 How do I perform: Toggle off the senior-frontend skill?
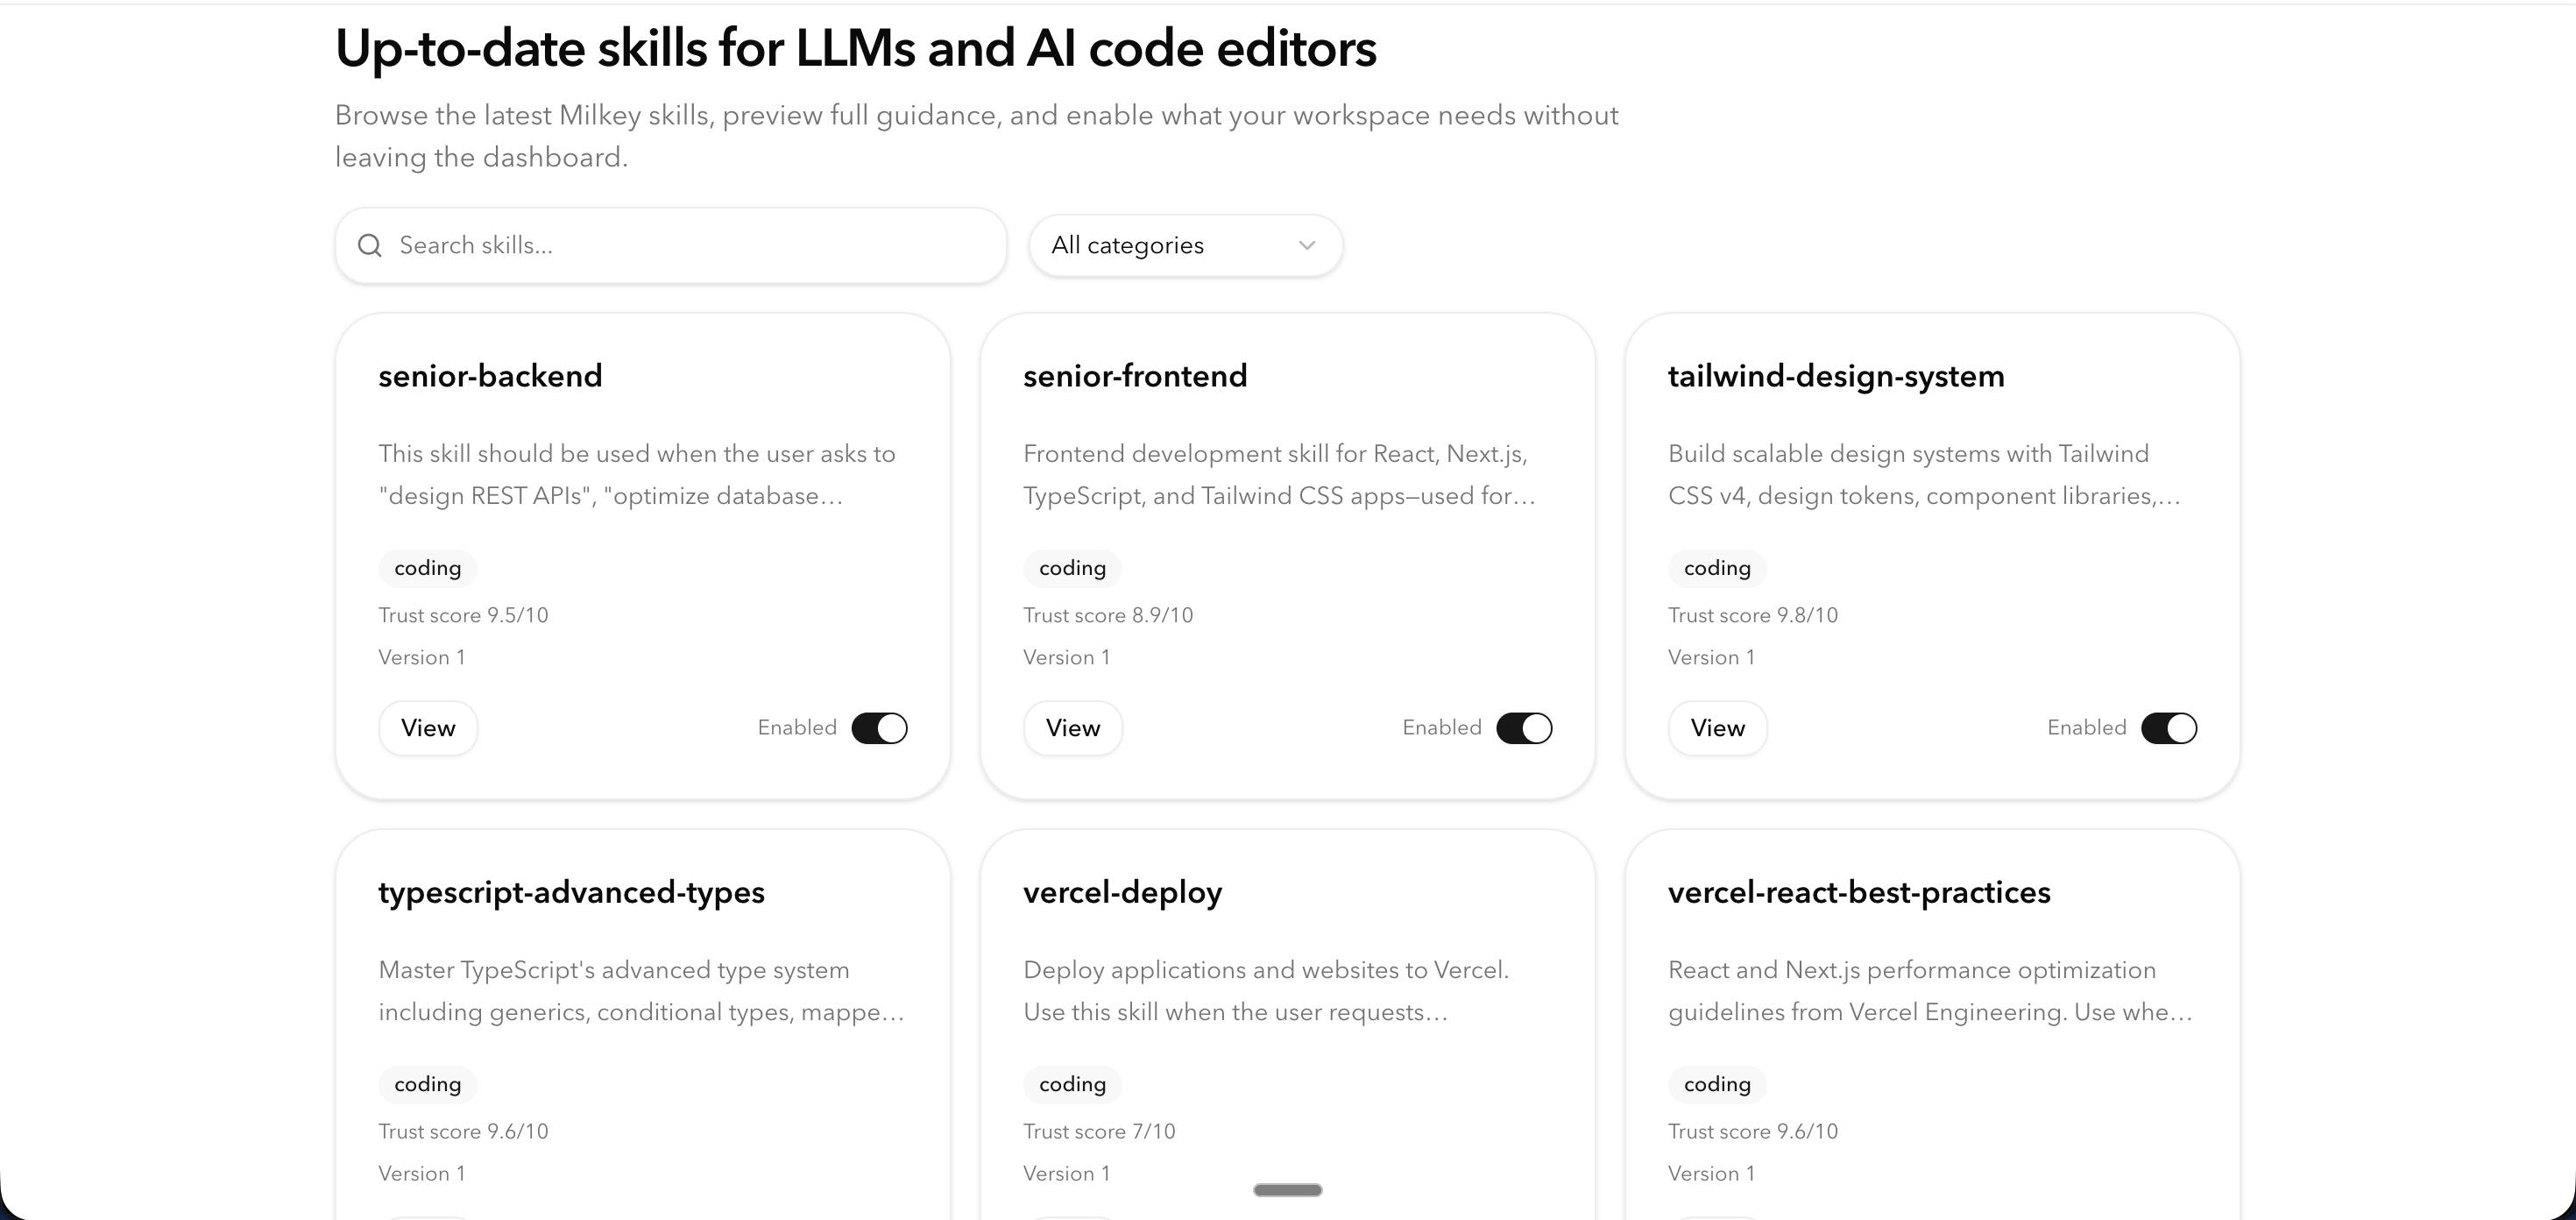1524,728
